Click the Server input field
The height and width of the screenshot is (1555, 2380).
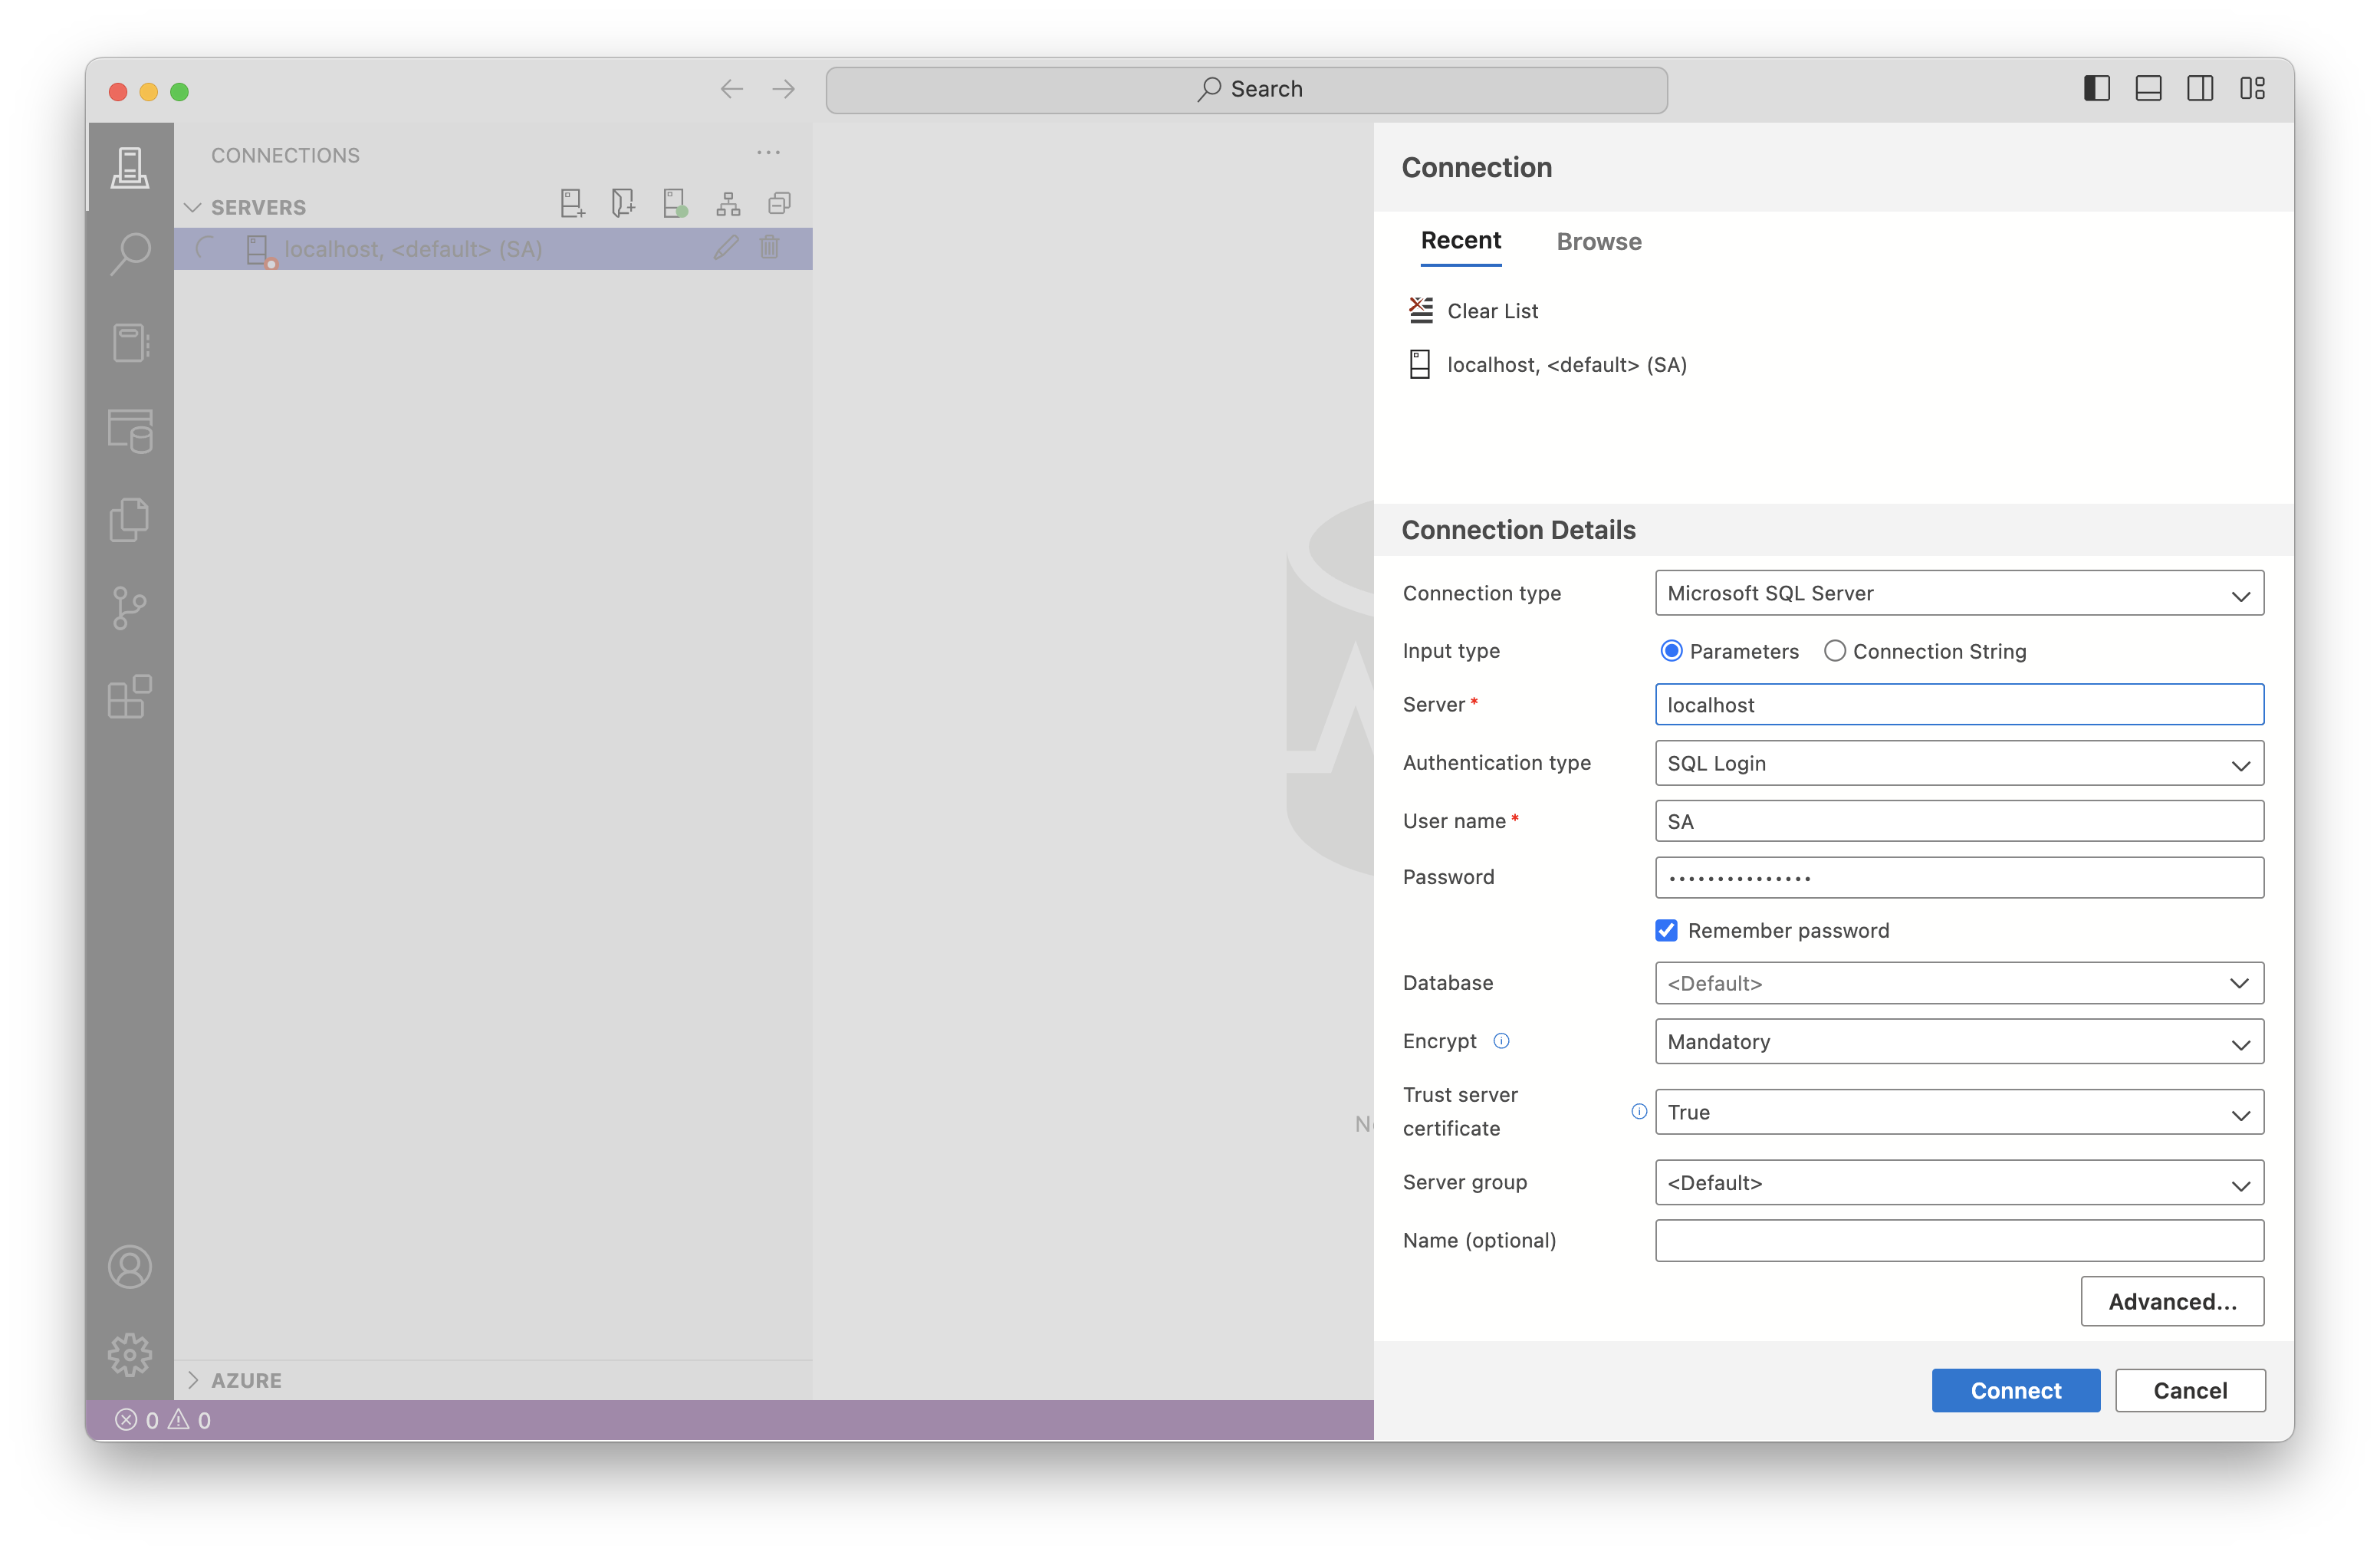[x=1959, y=705]
